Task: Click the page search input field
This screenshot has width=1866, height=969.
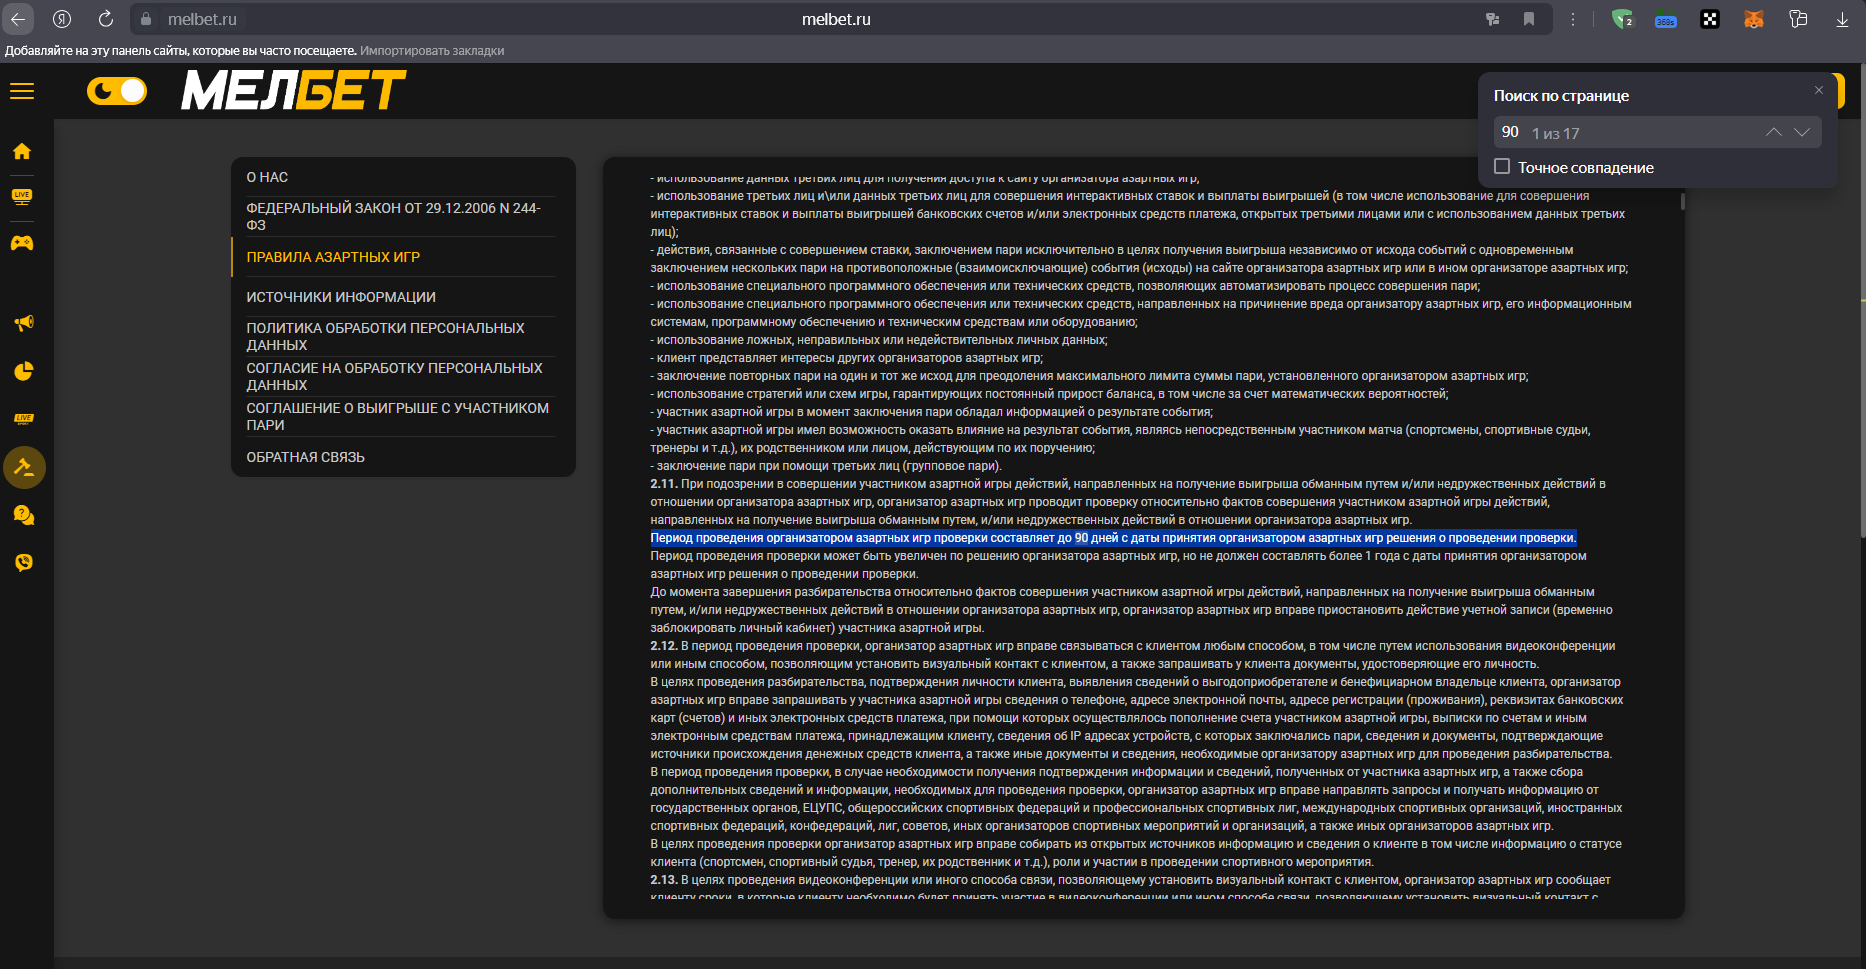Action: [1630, 132]
